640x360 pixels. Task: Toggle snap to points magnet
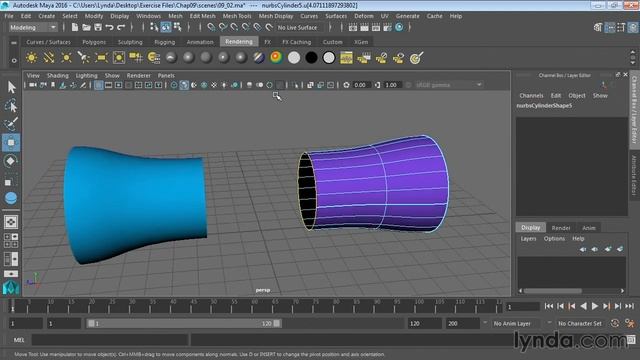234,27
